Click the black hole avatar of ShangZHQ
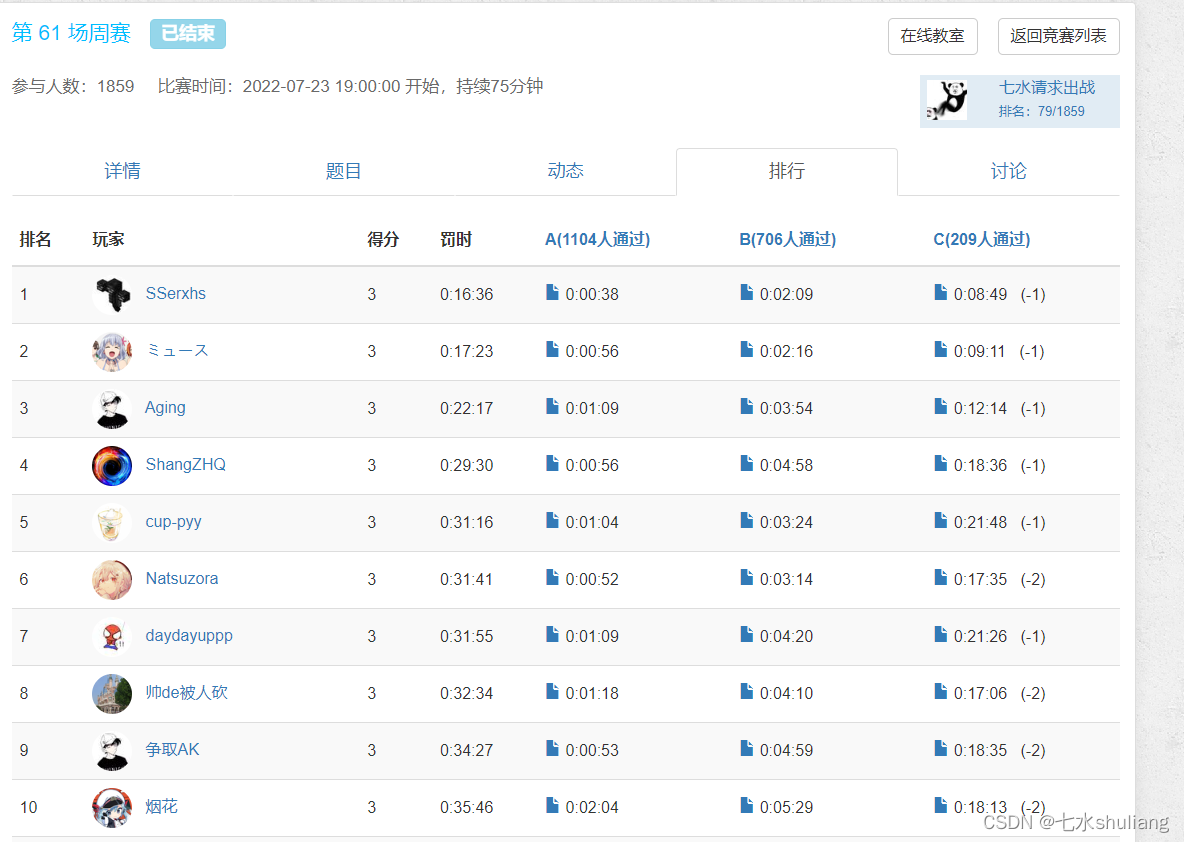The height and width of the screenshot is (842, 1184). pos(112,465)
